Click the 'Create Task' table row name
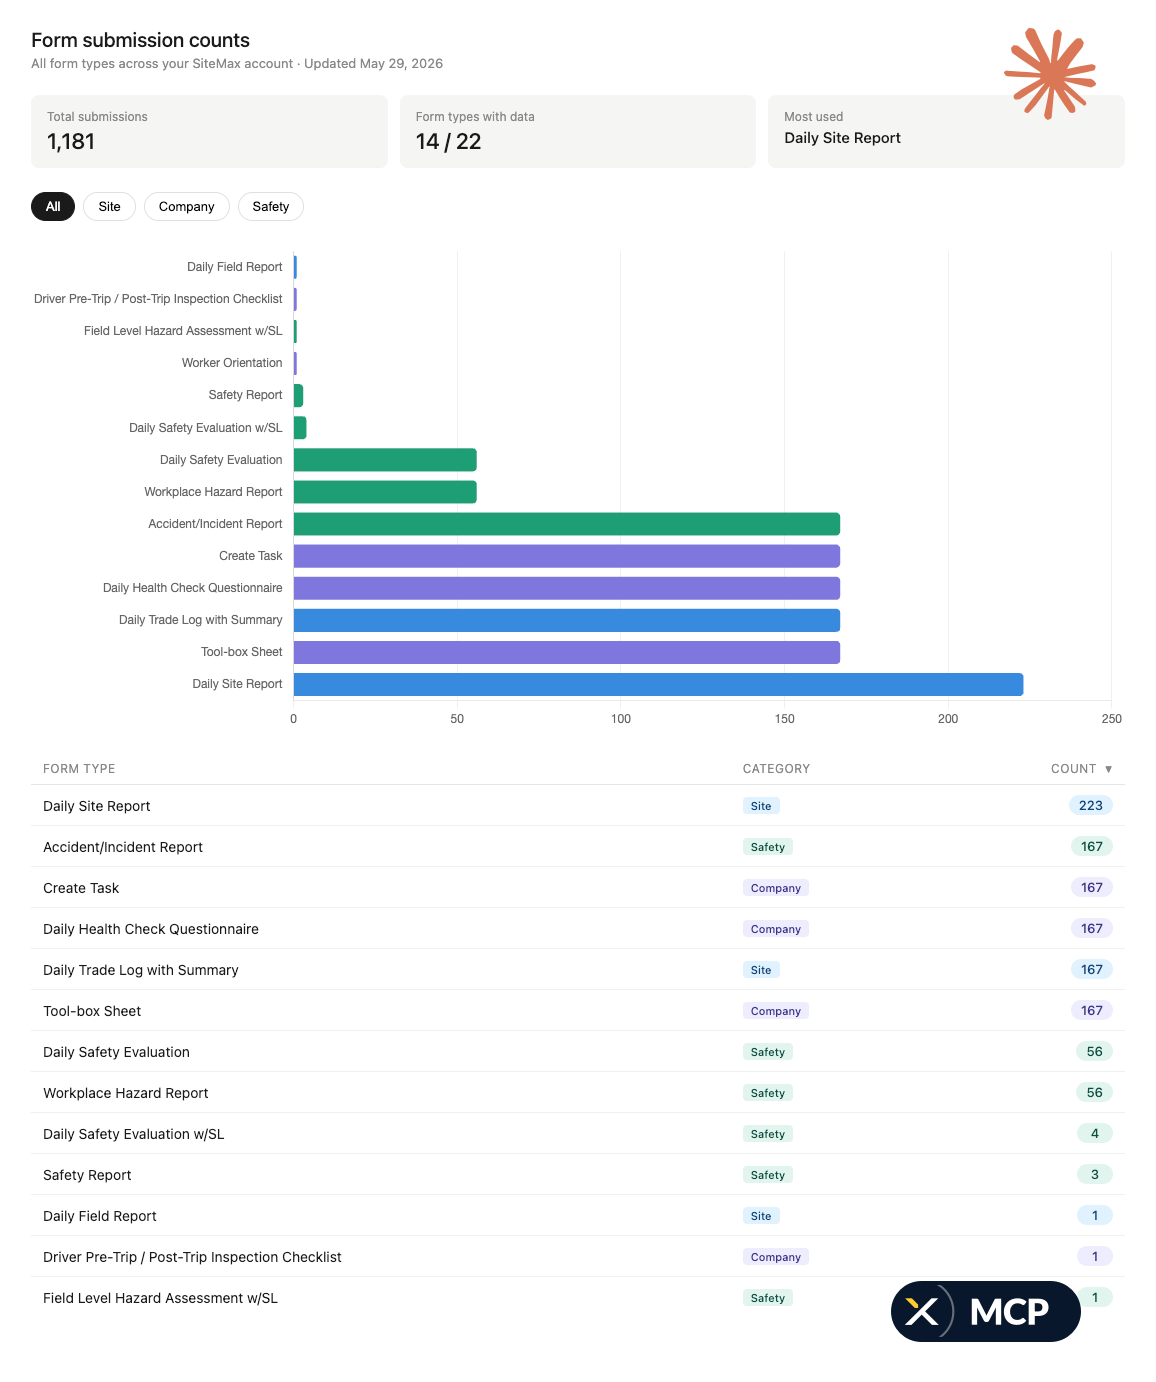Screen dimensions: 1156x1382 (x=81, y=888)
